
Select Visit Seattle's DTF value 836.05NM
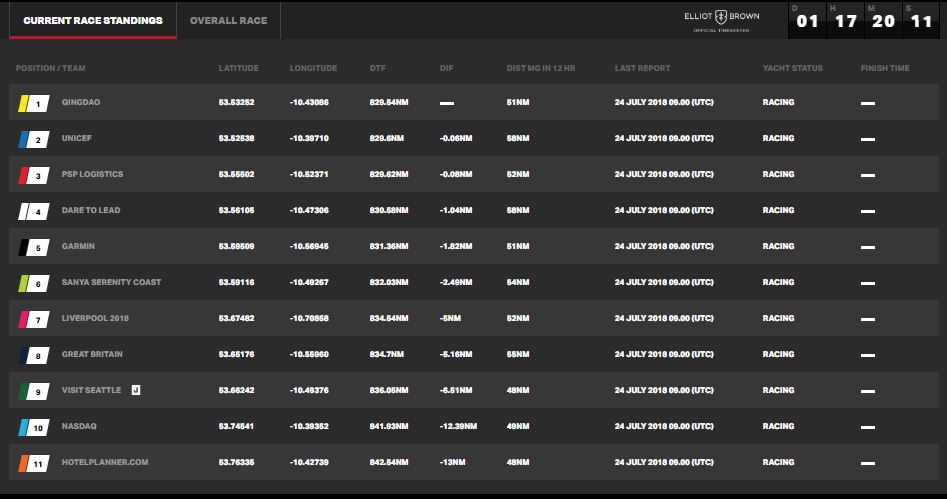(389, 390)
